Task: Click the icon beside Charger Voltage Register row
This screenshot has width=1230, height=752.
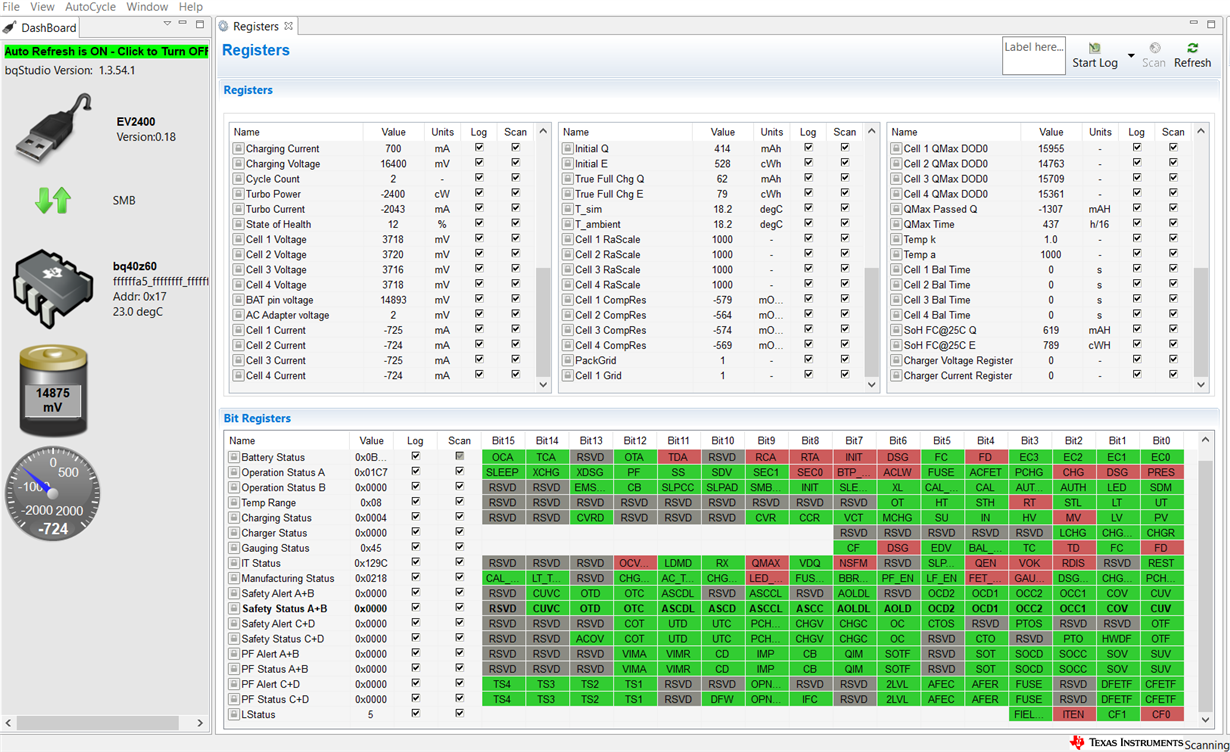Action: pyautogui.click(x=896, y=360)
